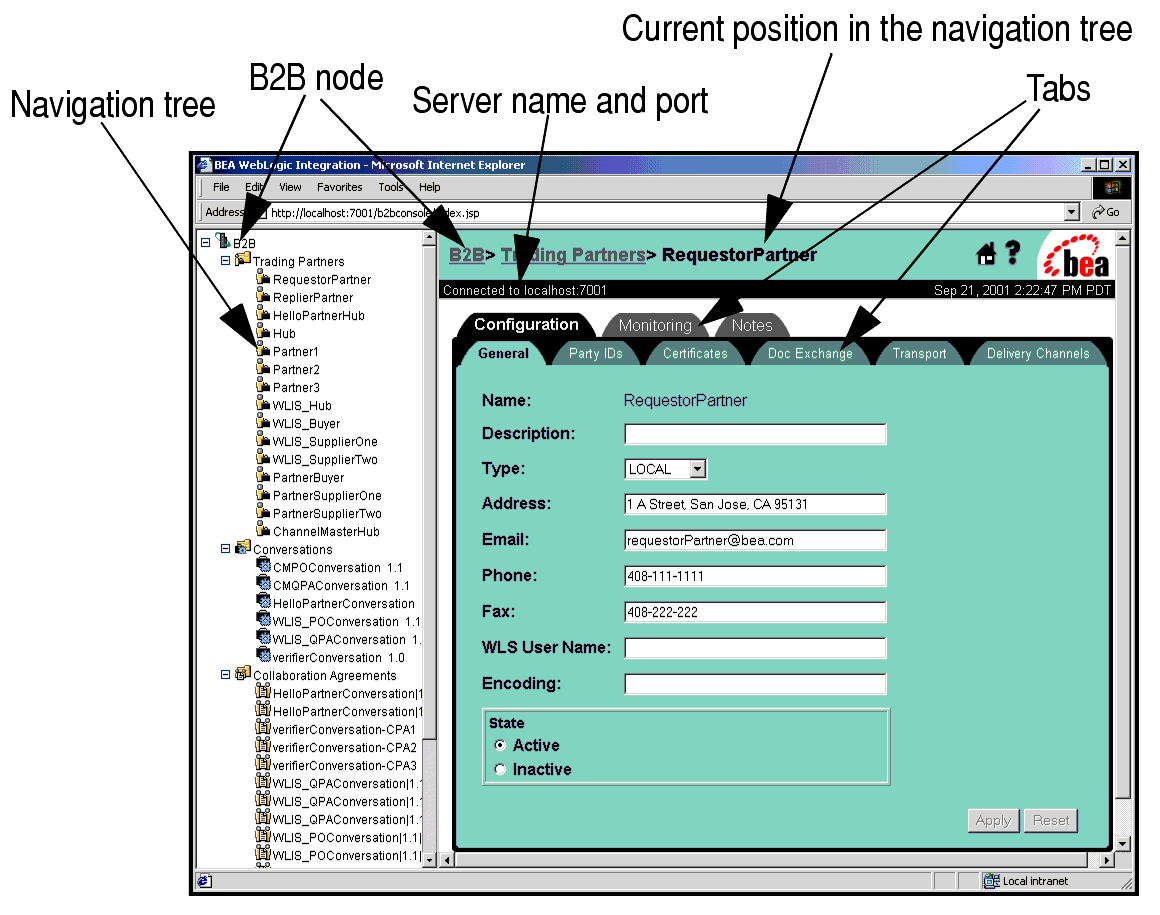Screen dimensions: 1160x915
Task: Click the partner icon next to RequestorPartner
Action: [263, 277]
